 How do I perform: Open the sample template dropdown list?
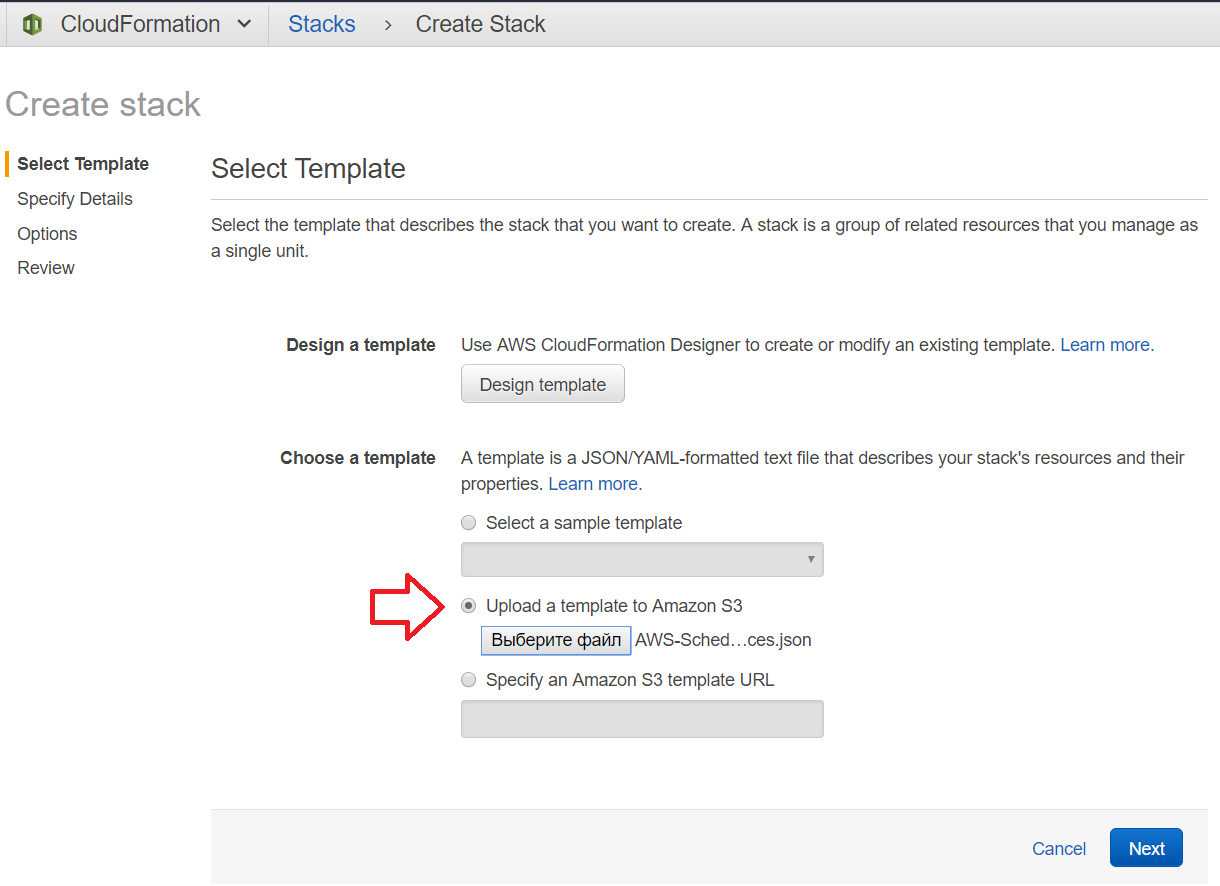pos(642,560)
